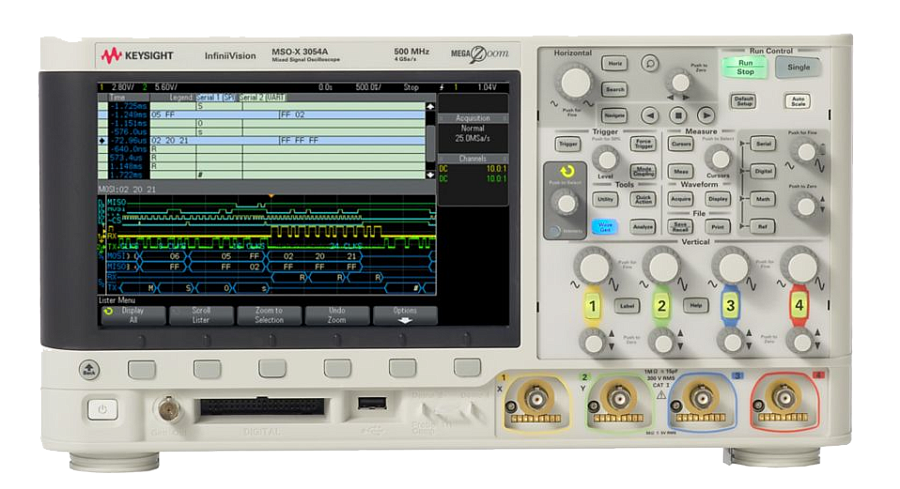Push the Save Recall key
Screen dimensions: 900x489
tap(681, 227)
